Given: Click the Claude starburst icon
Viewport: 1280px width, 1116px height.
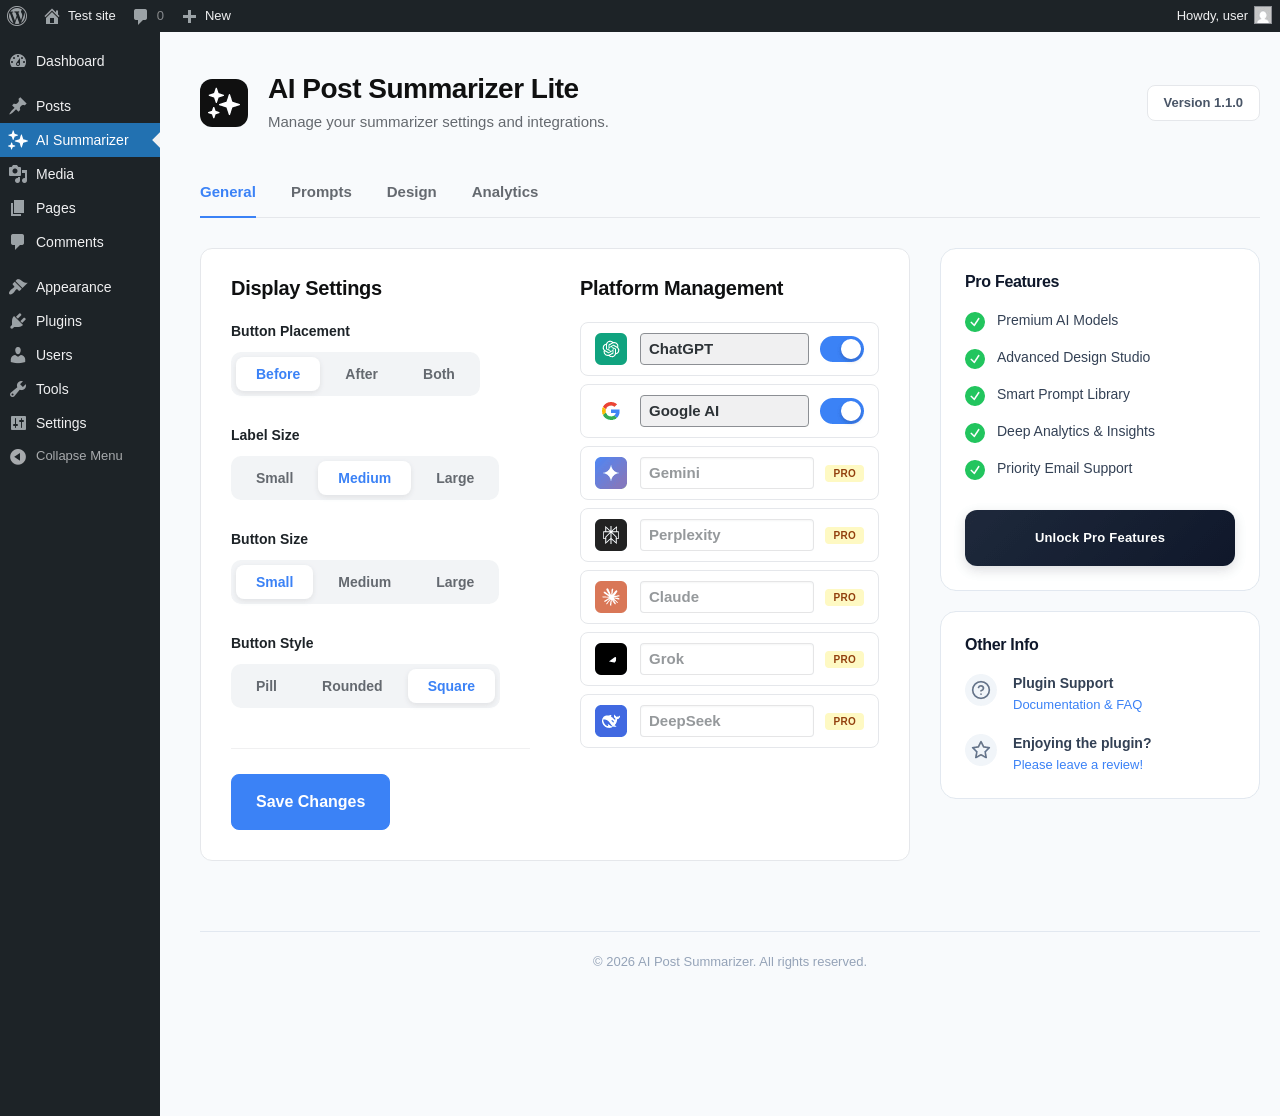Looking at the screenshot, I should pyautogui.click(x=611, y=597).
